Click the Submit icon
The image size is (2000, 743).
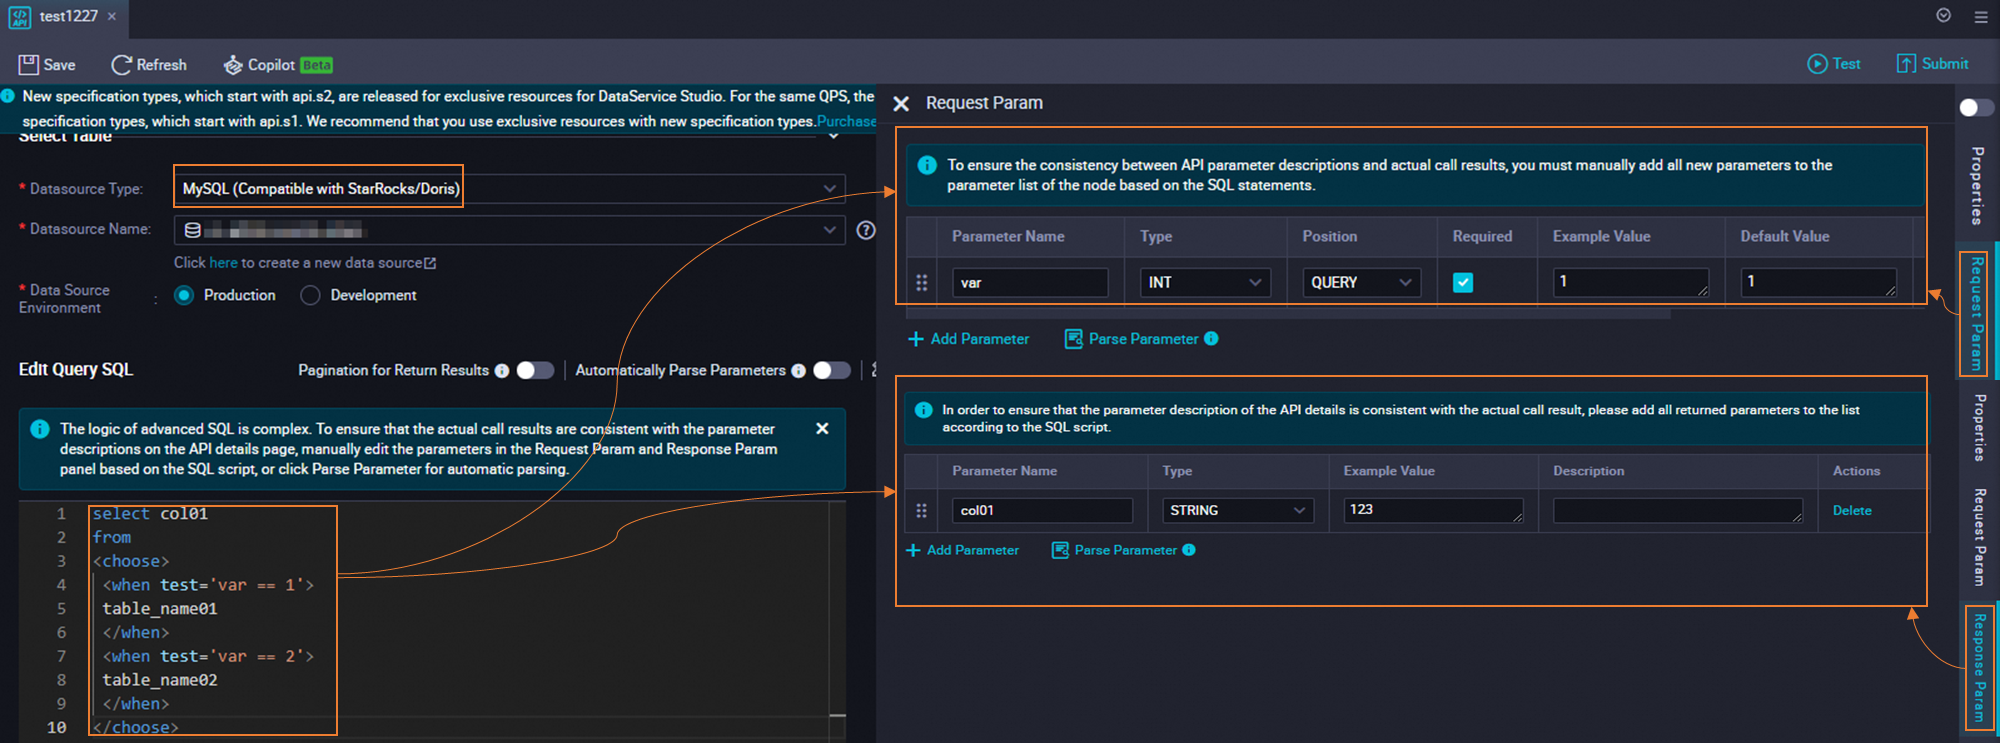tap(1906, 64)
